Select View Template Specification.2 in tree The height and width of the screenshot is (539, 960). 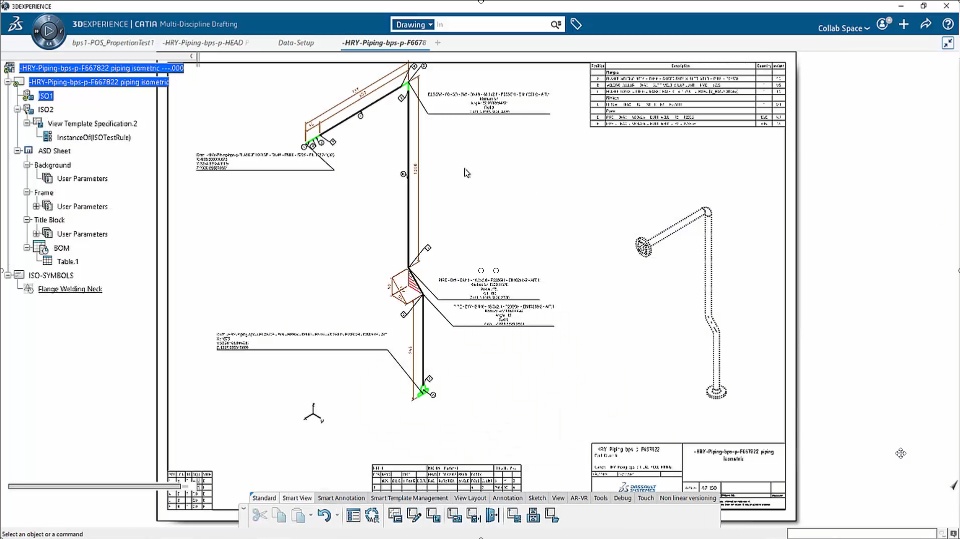pos(92,124)
